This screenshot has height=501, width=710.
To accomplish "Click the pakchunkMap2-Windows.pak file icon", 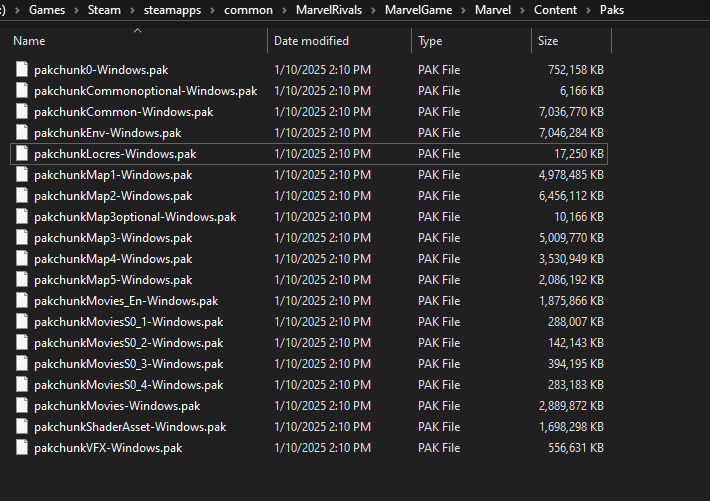I will click(22, 195).
